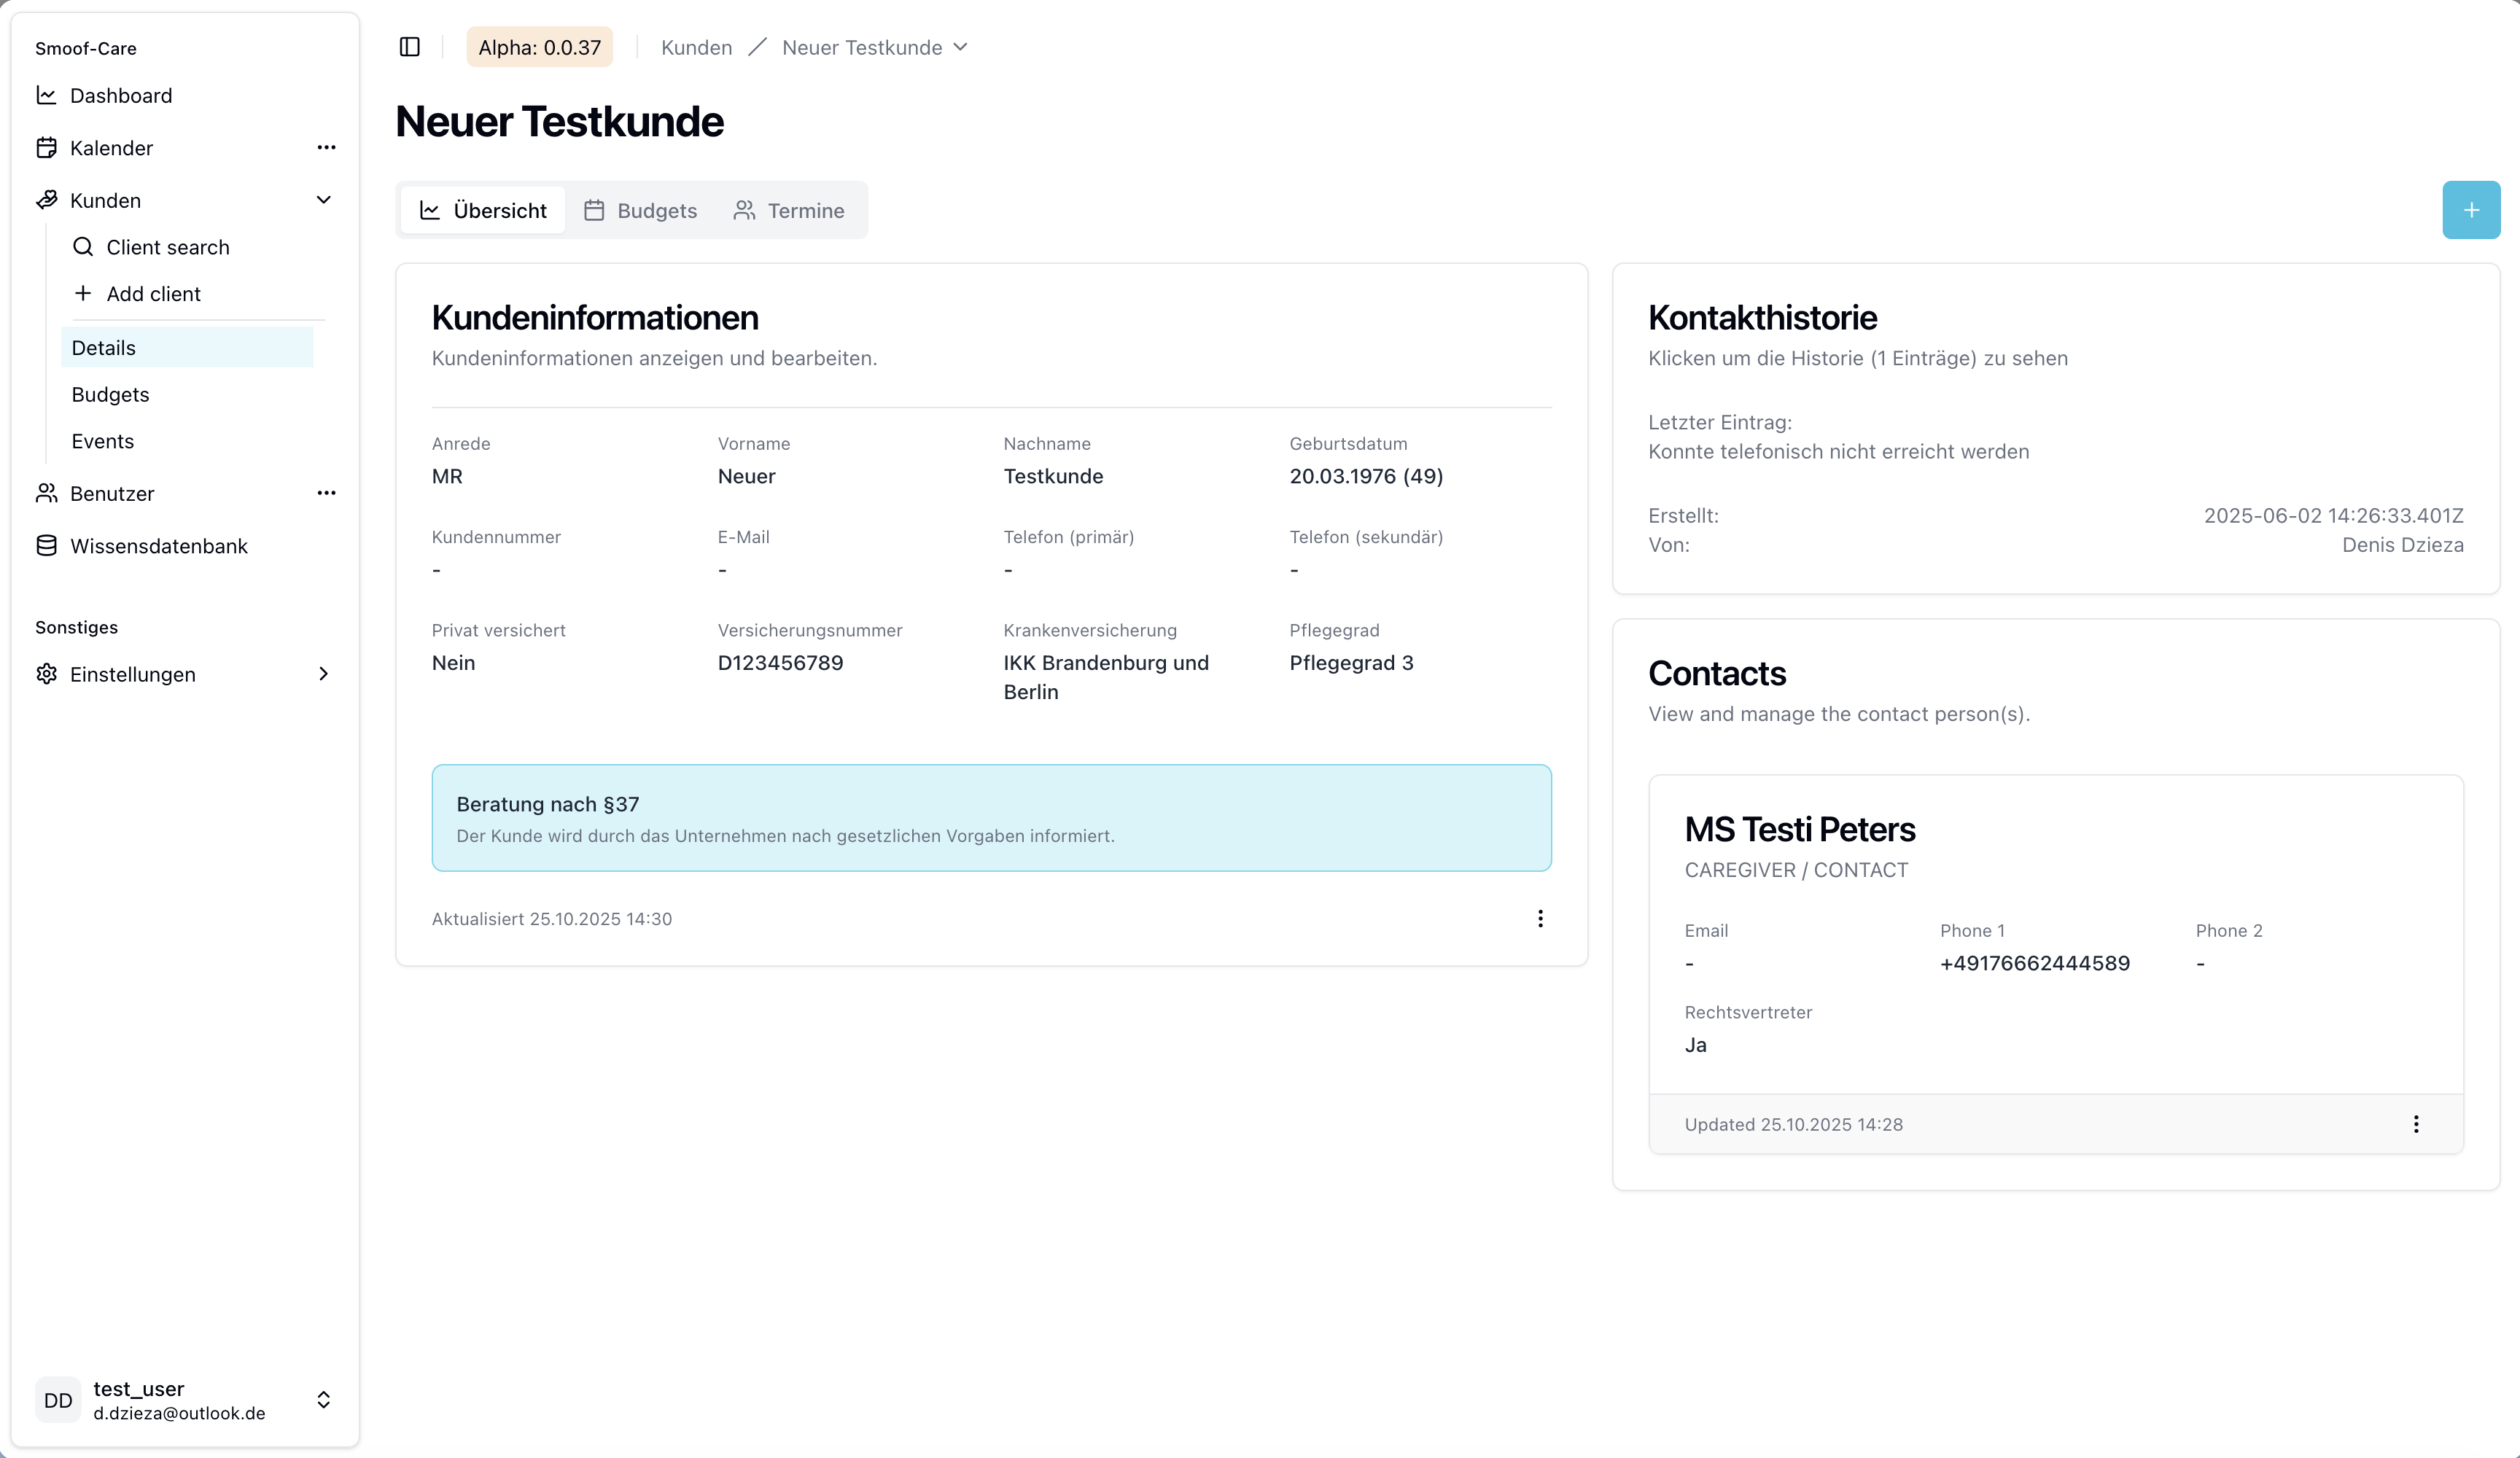Open Details in the sidebar

[x=187, y=347]
